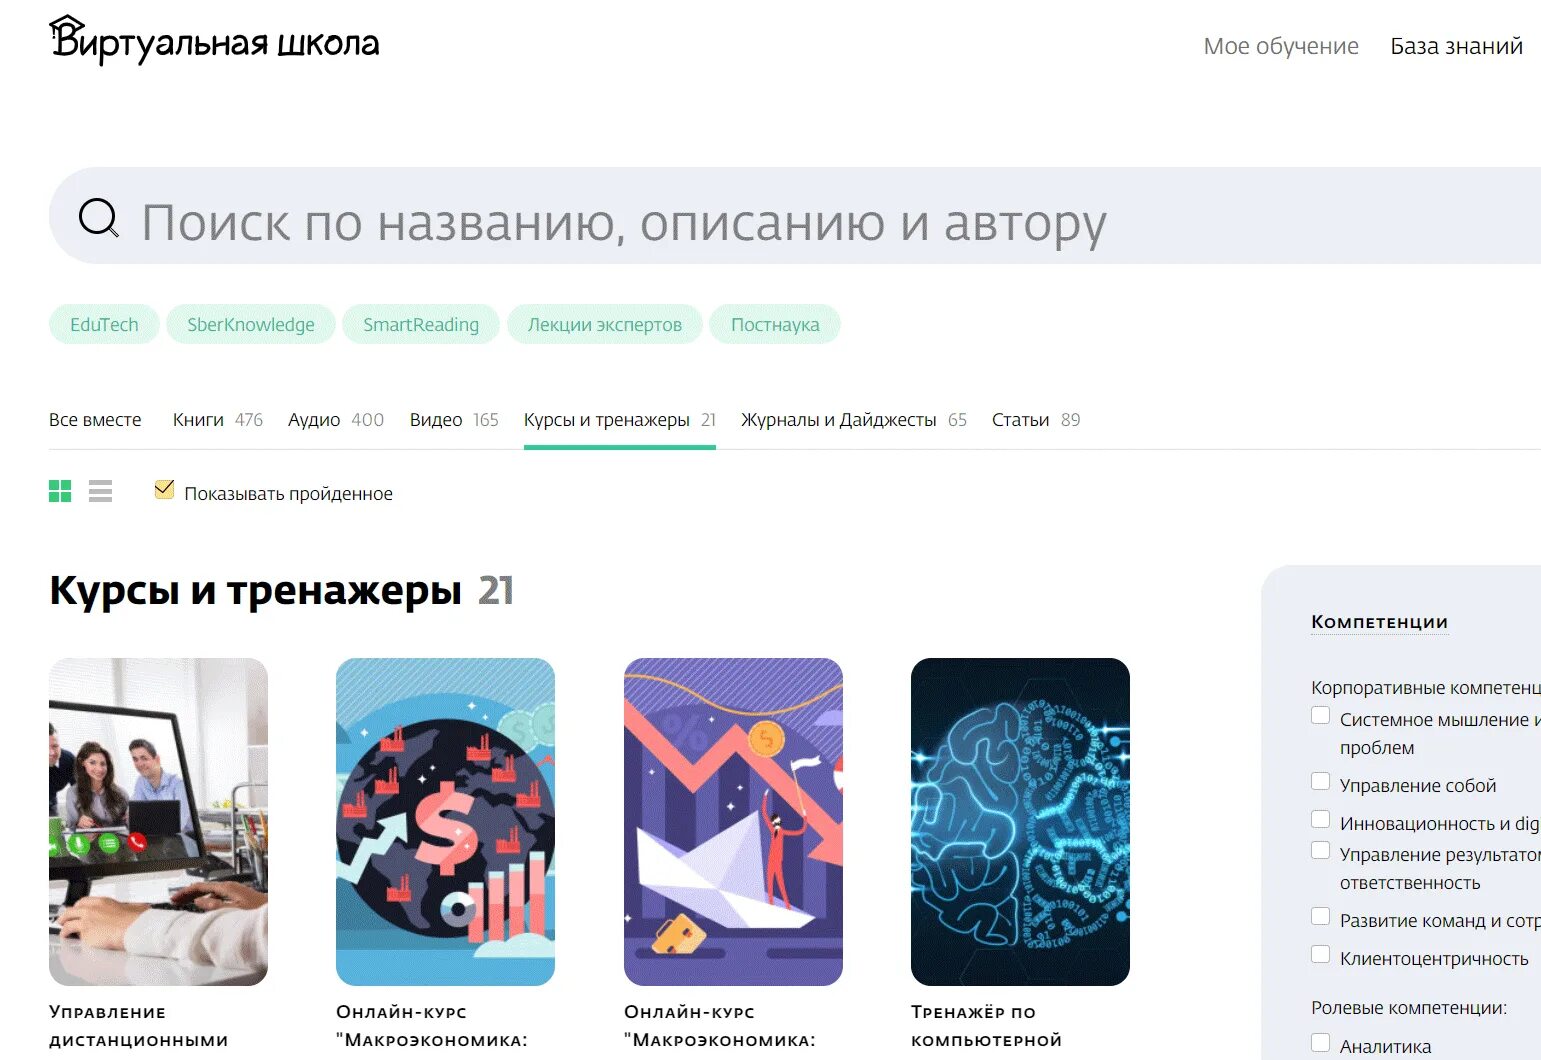
Task: Click the Виртуальная школа logo
Action: pyautogui.click(x=214, y=41)
